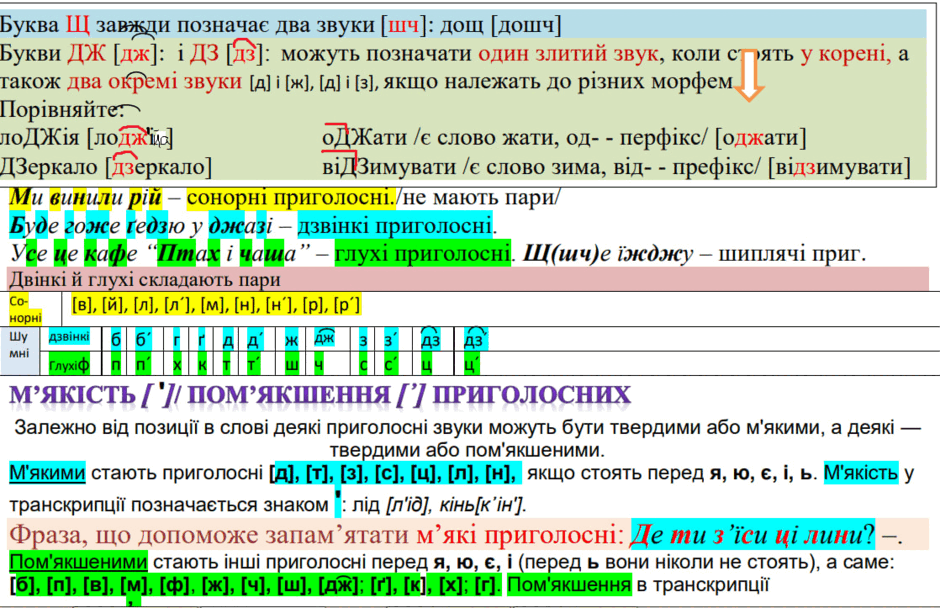Image resolution: width=940 pixels, height=608 pixels.
Task: Click the word "ДЗеркало" in the comparison list
Action: pyautogui.click(x=49, y=166)
